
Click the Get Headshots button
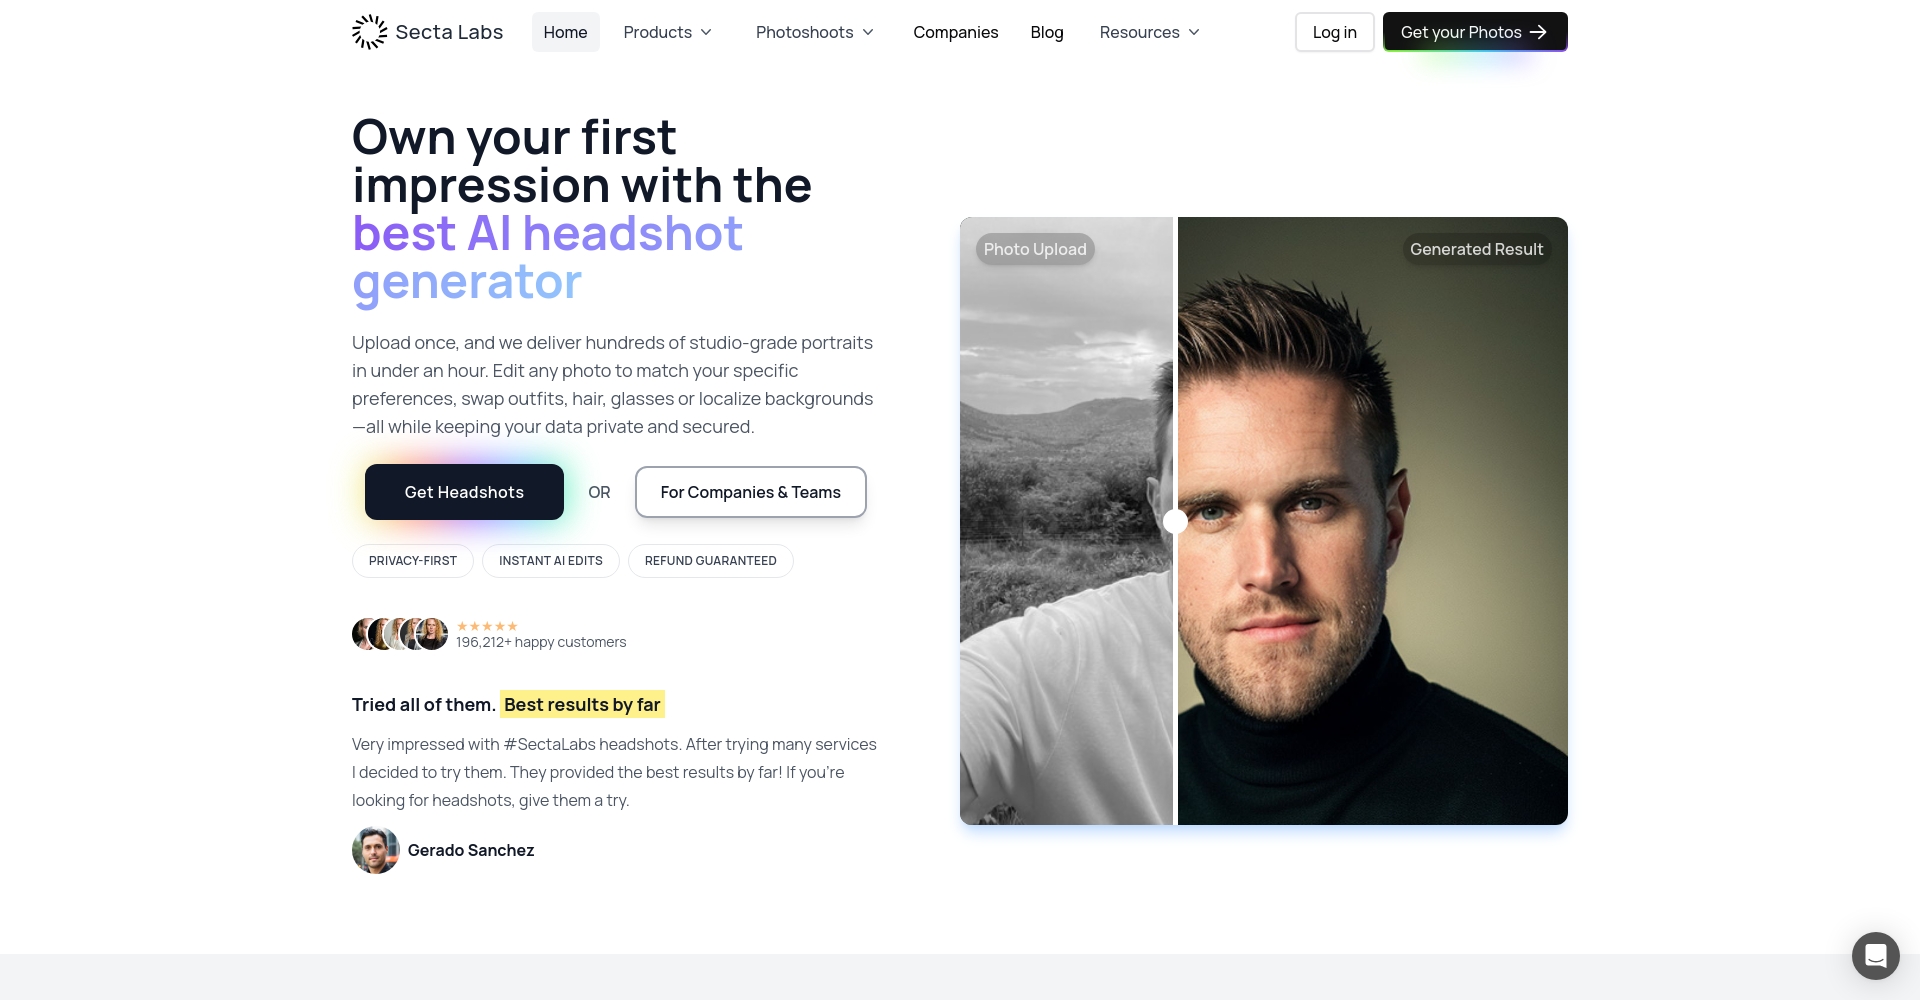(464, 492)
